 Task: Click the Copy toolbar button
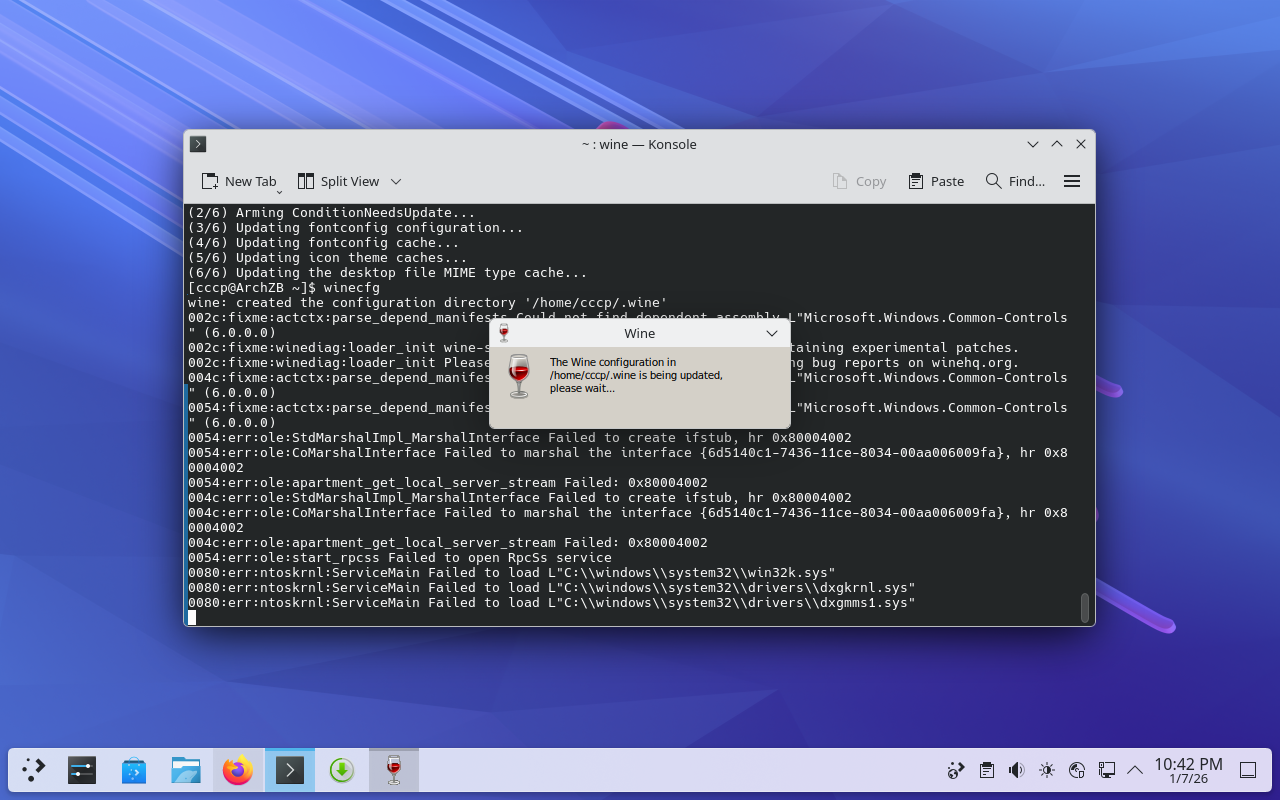[x=859, y=181]
